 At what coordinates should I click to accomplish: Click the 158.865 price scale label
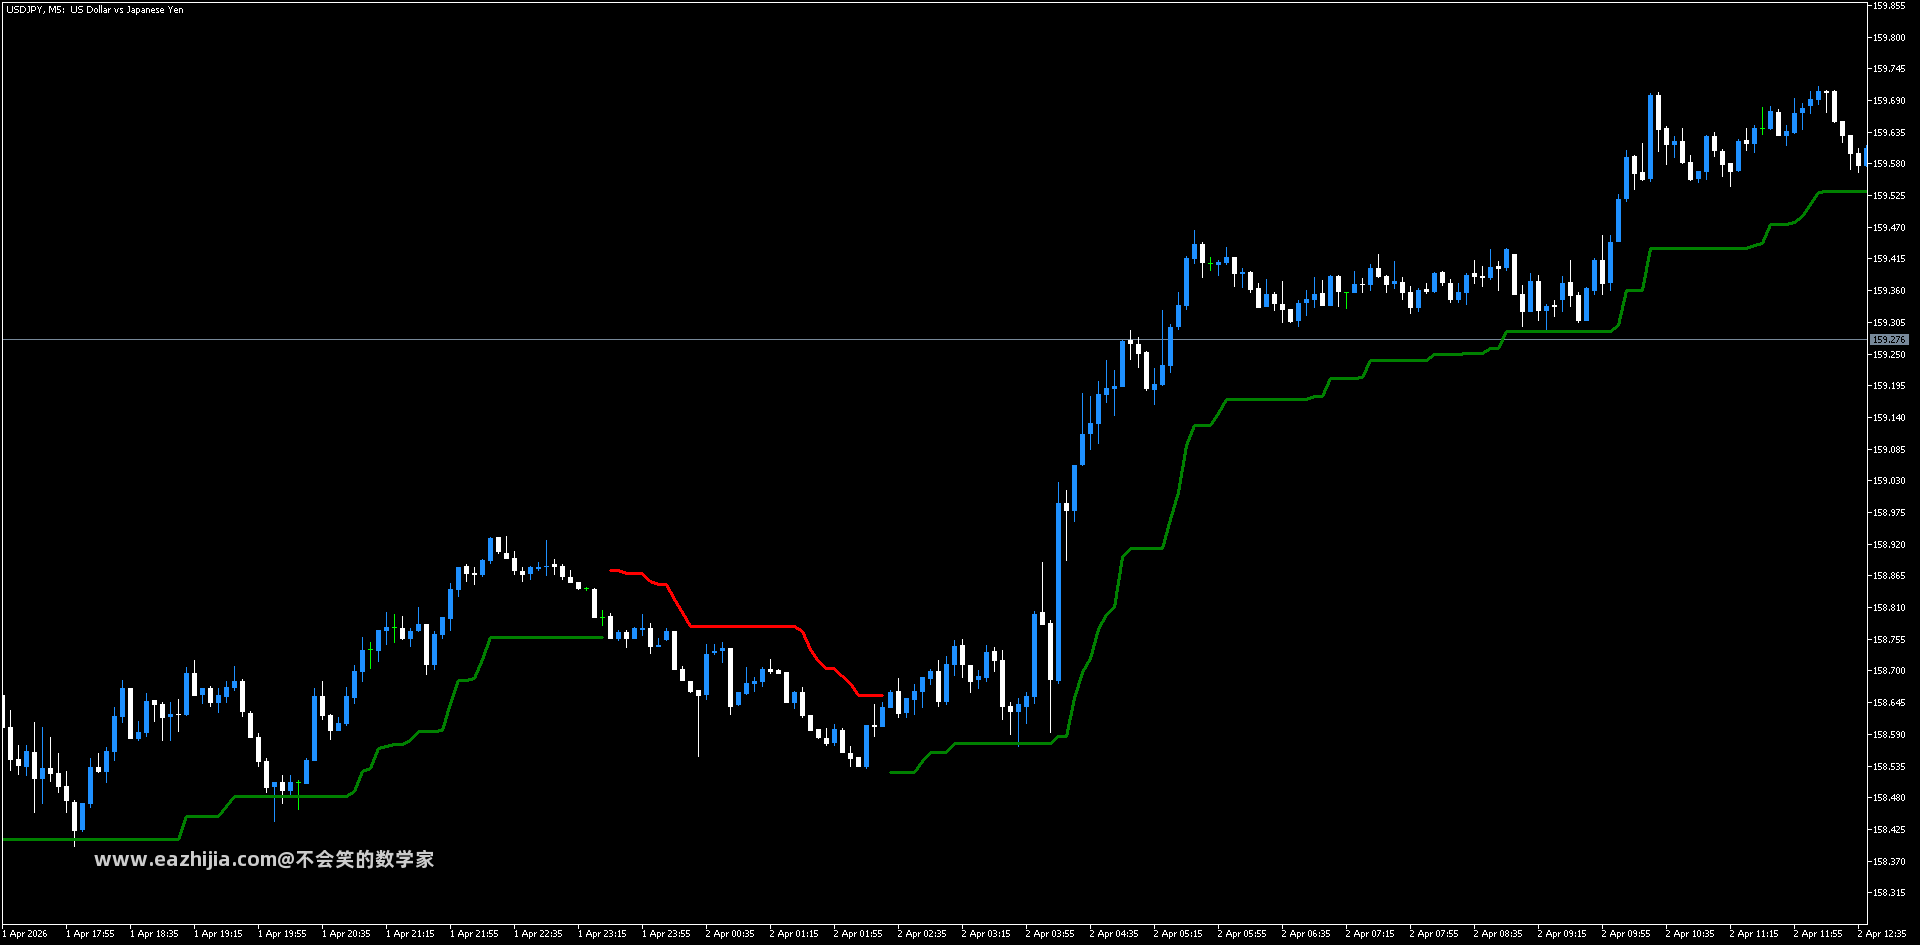[x=1889, y=576]
